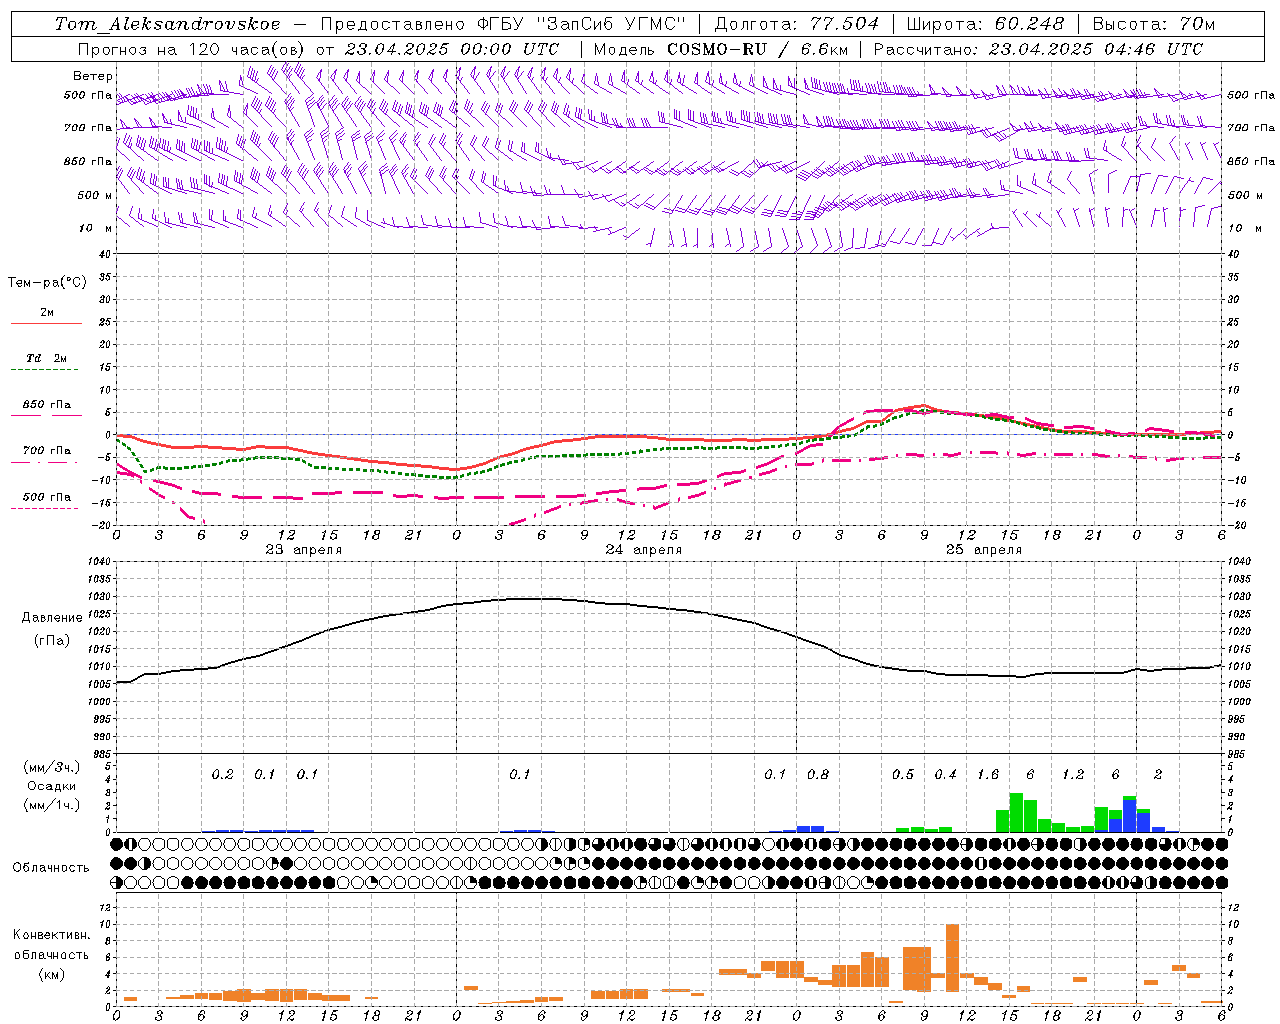The height and width of the screenshot is (1024, 1280).
Task: Click the Td 2м dew point legend entry
Action: tap(46, 358)
